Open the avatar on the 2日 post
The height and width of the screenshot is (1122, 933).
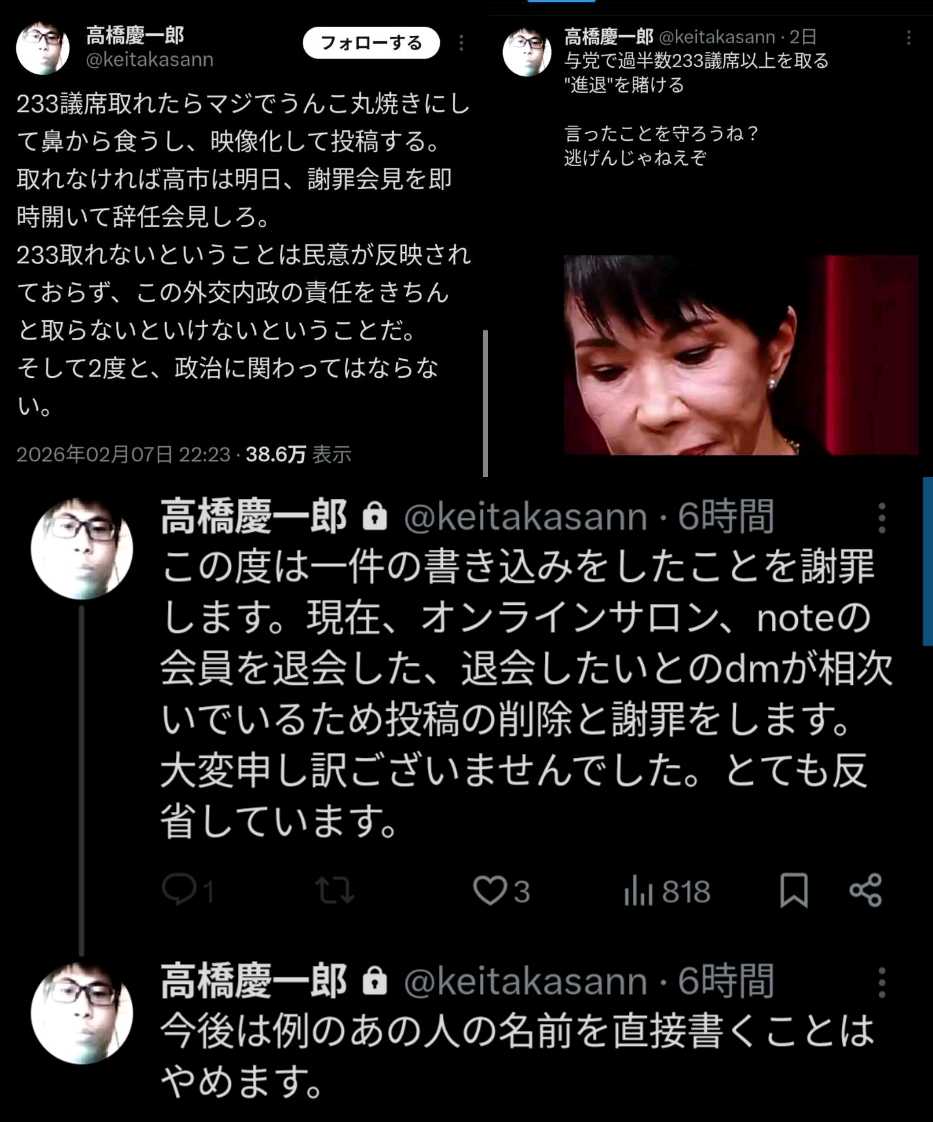[x=527, y=52]
